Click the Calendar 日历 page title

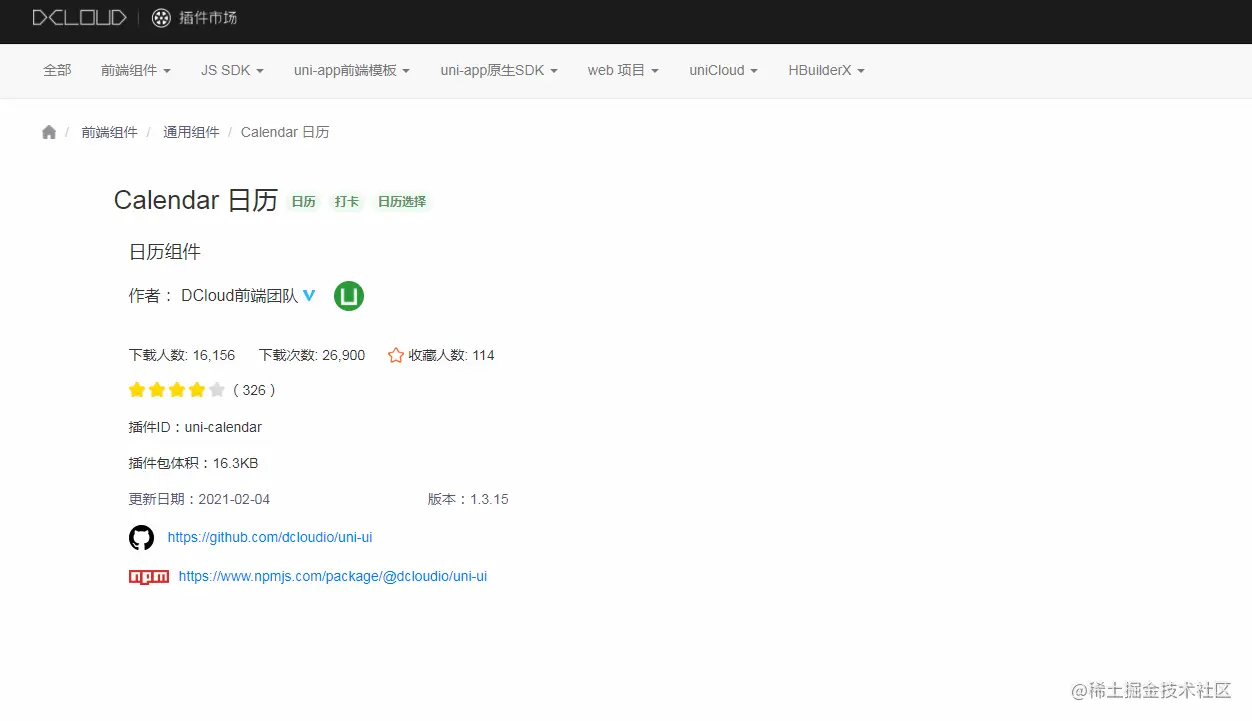(x=196, y=200)
